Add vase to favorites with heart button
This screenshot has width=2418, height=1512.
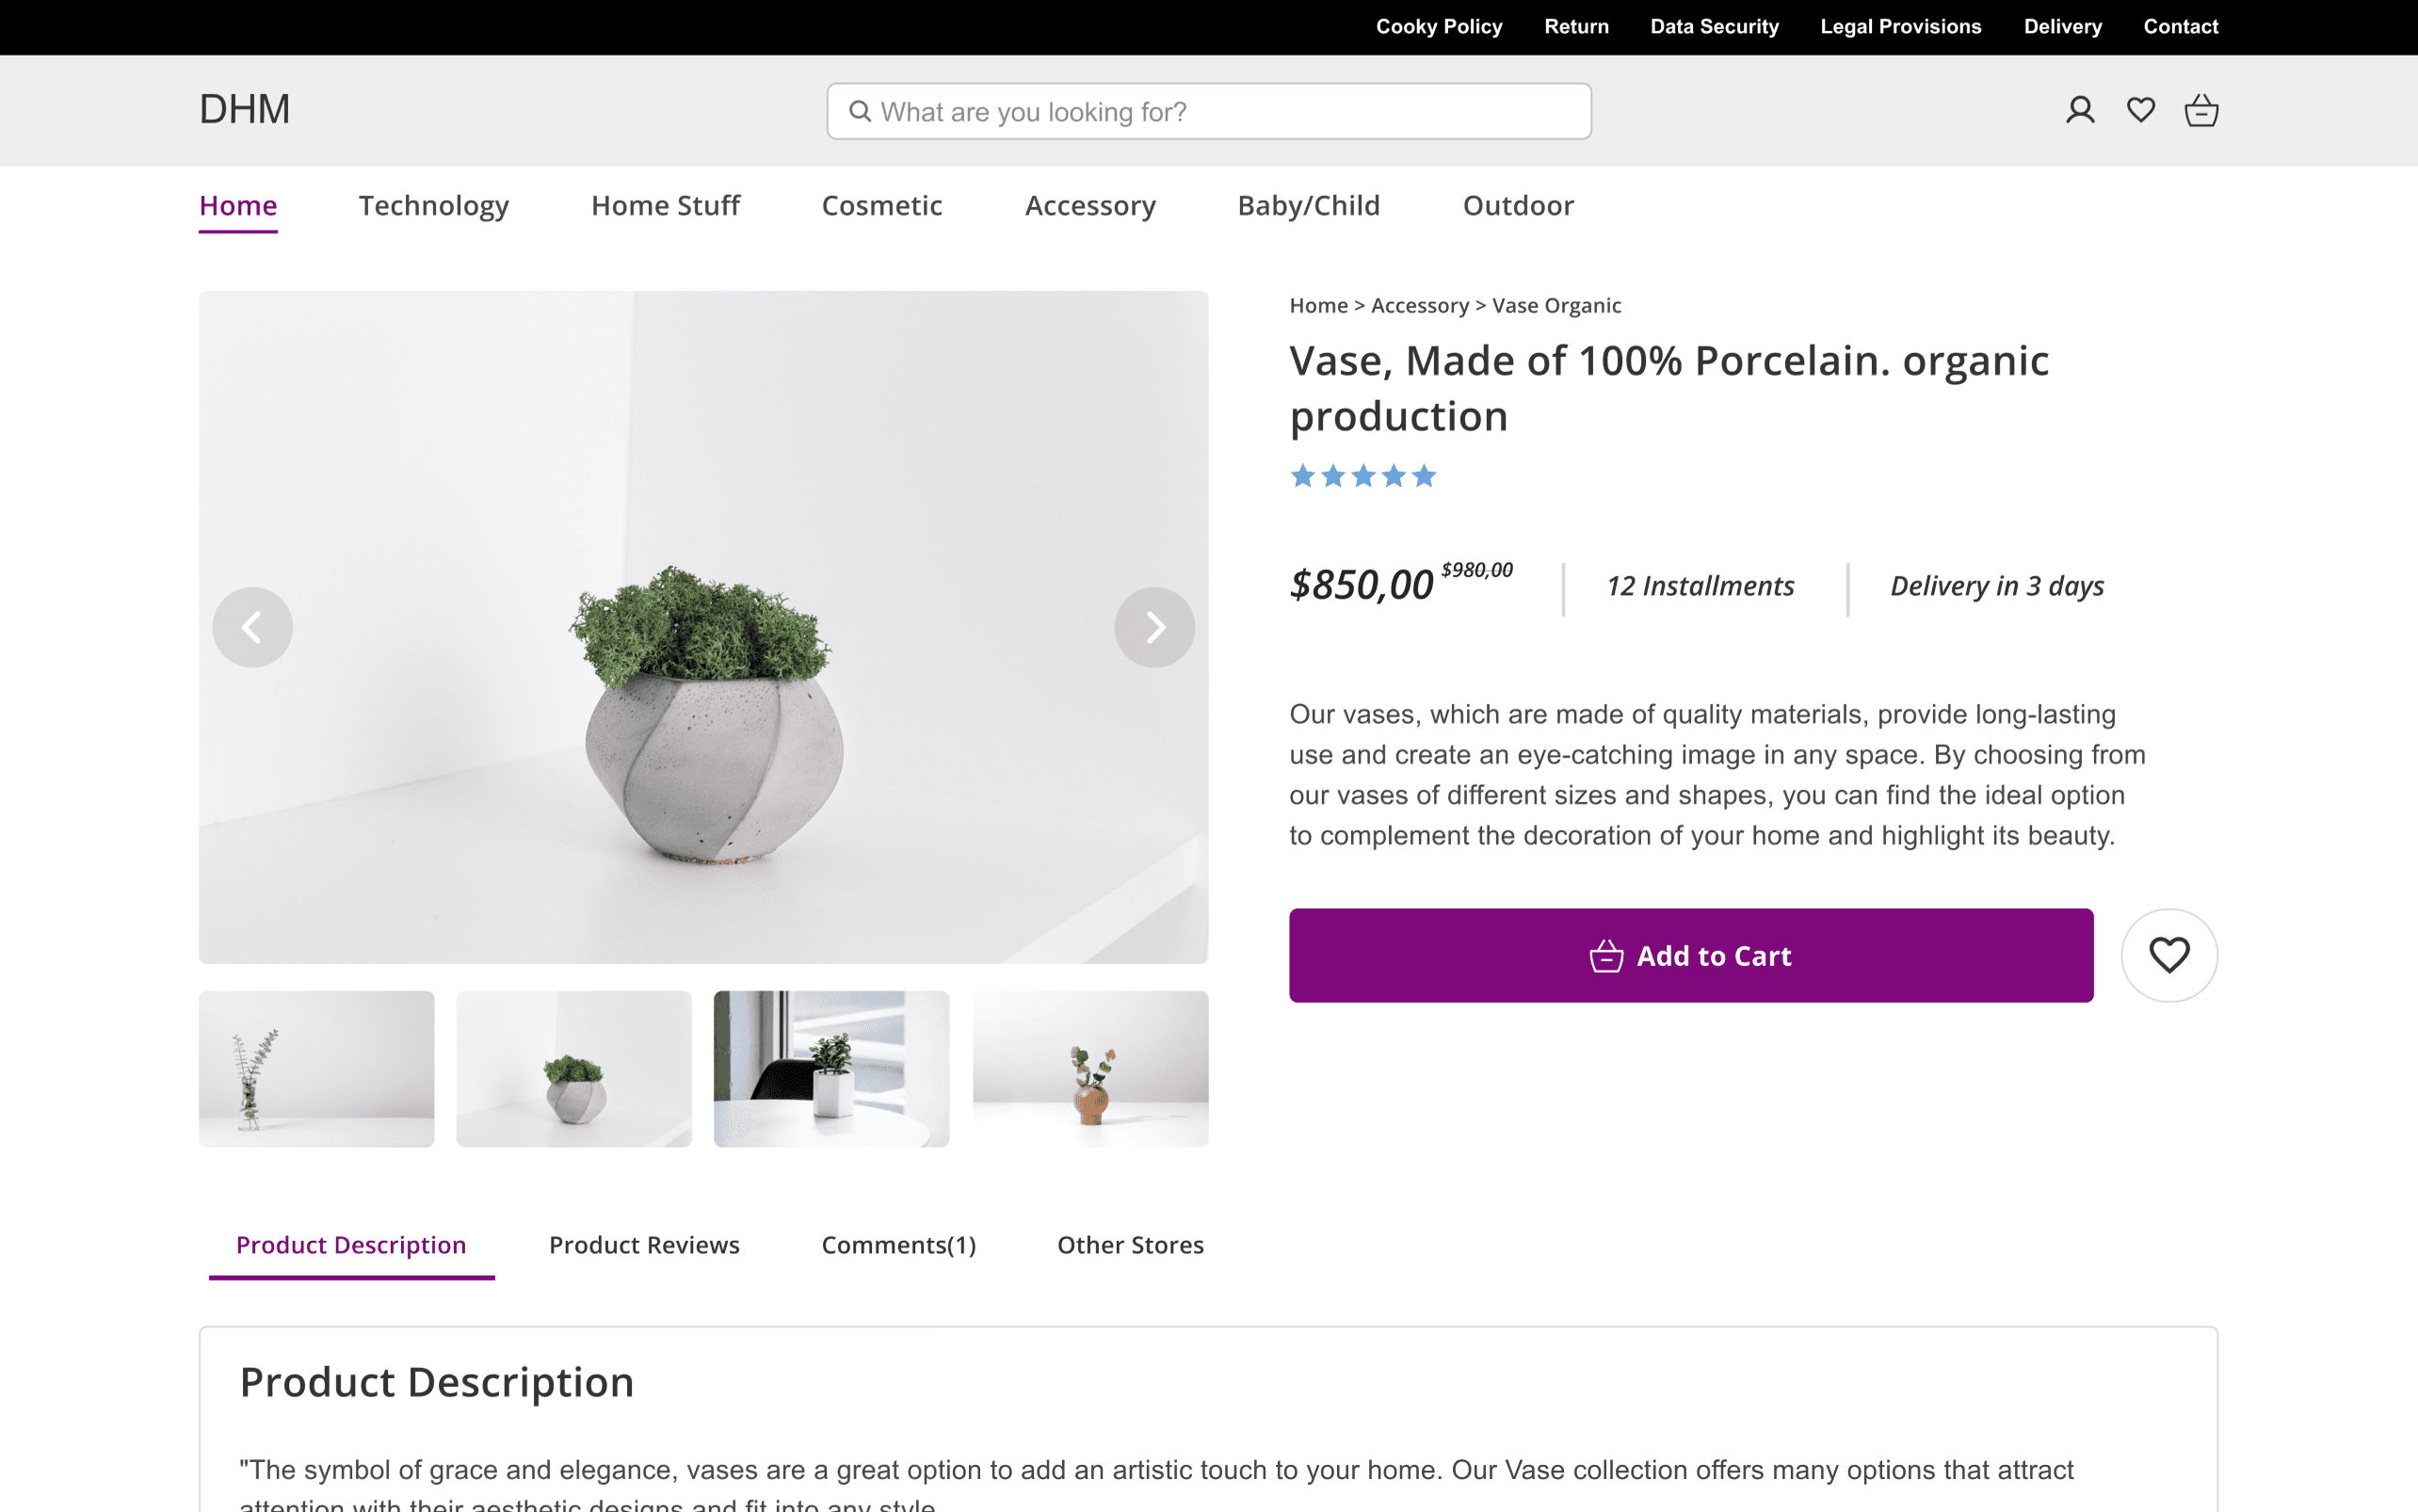tap(2169, 955)
